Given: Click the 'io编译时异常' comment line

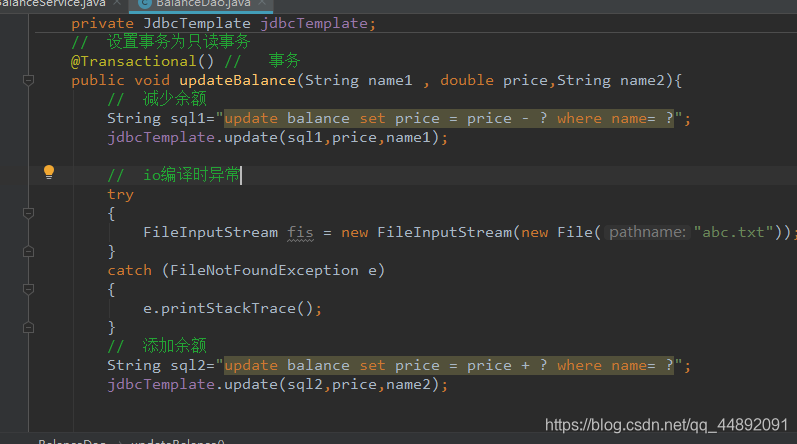Looking at the screenshot, I should point(174,175).
